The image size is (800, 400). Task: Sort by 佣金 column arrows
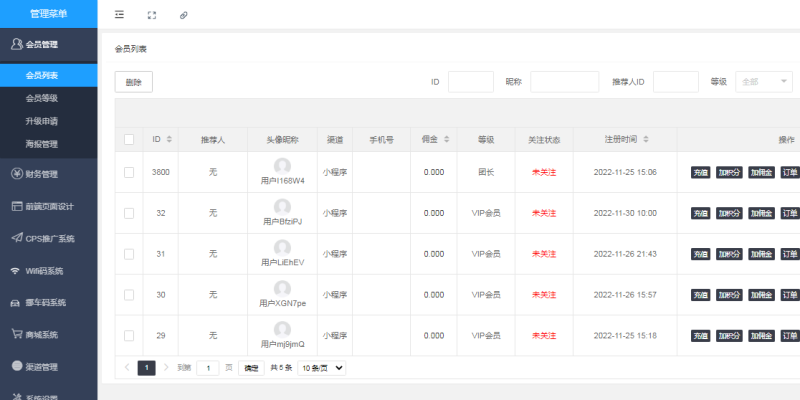pos(446,139)
